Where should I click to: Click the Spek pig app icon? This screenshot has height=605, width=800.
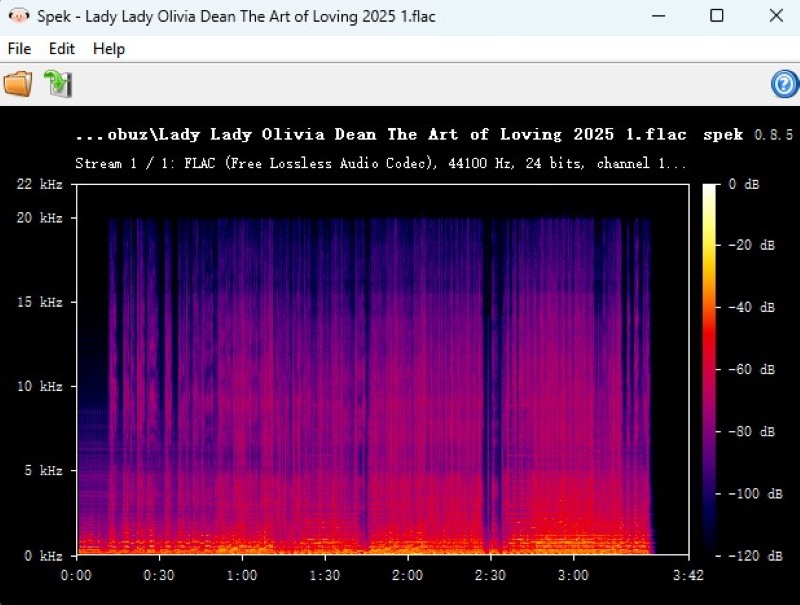pos(19,16)
